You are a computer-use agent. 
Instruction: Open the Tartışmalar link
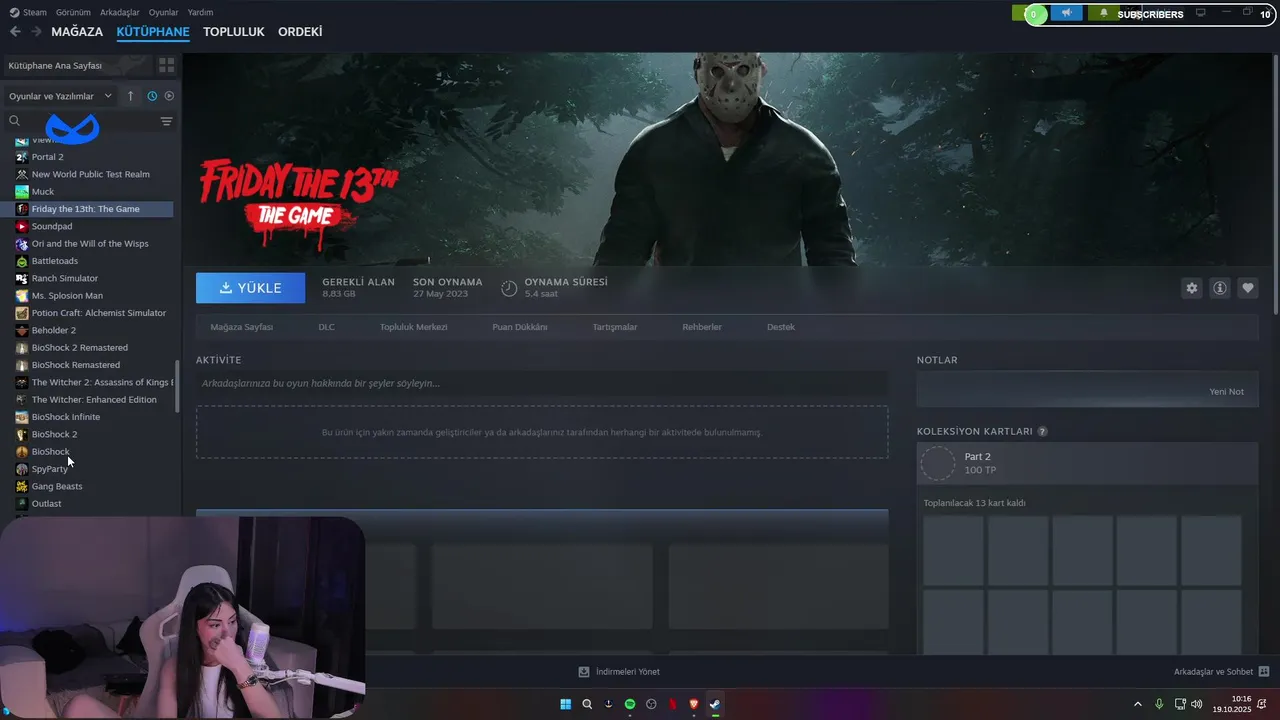click(614, 327)
